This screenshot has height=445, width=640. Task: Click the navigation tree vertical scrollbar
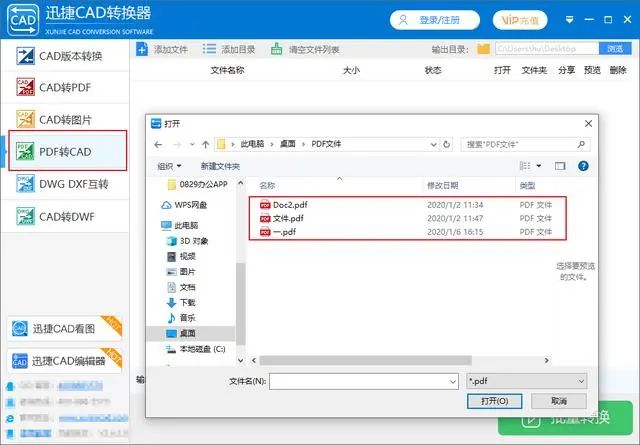click(241, 303)
